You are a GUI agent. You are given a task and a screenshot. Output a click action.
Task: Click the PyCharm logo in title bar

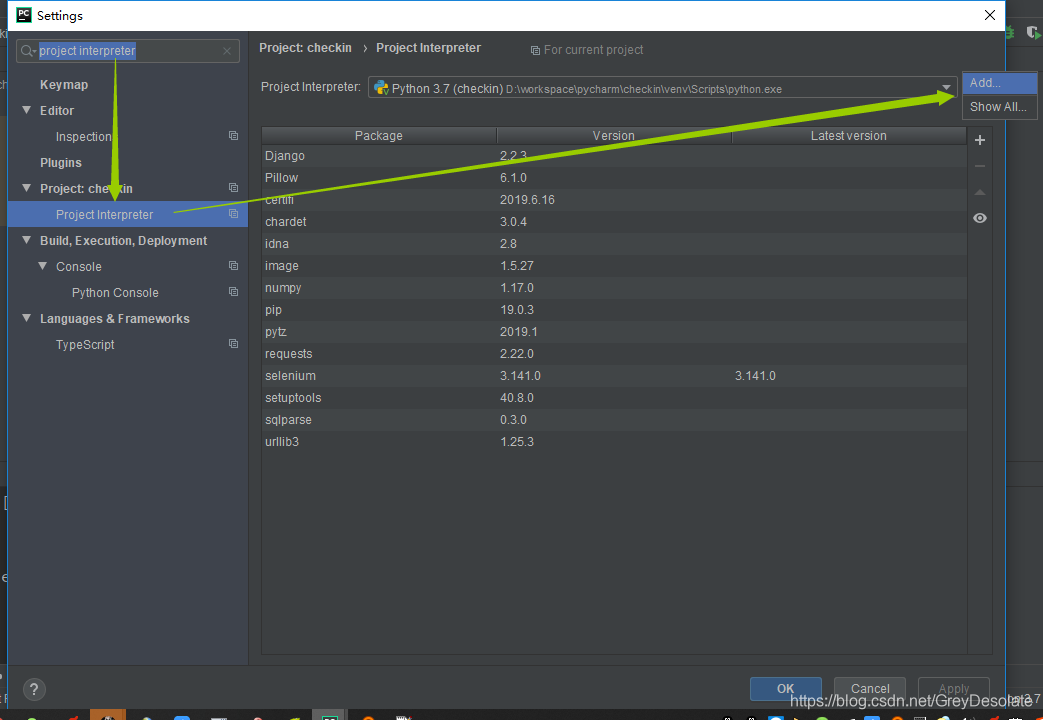pos(24,15)
